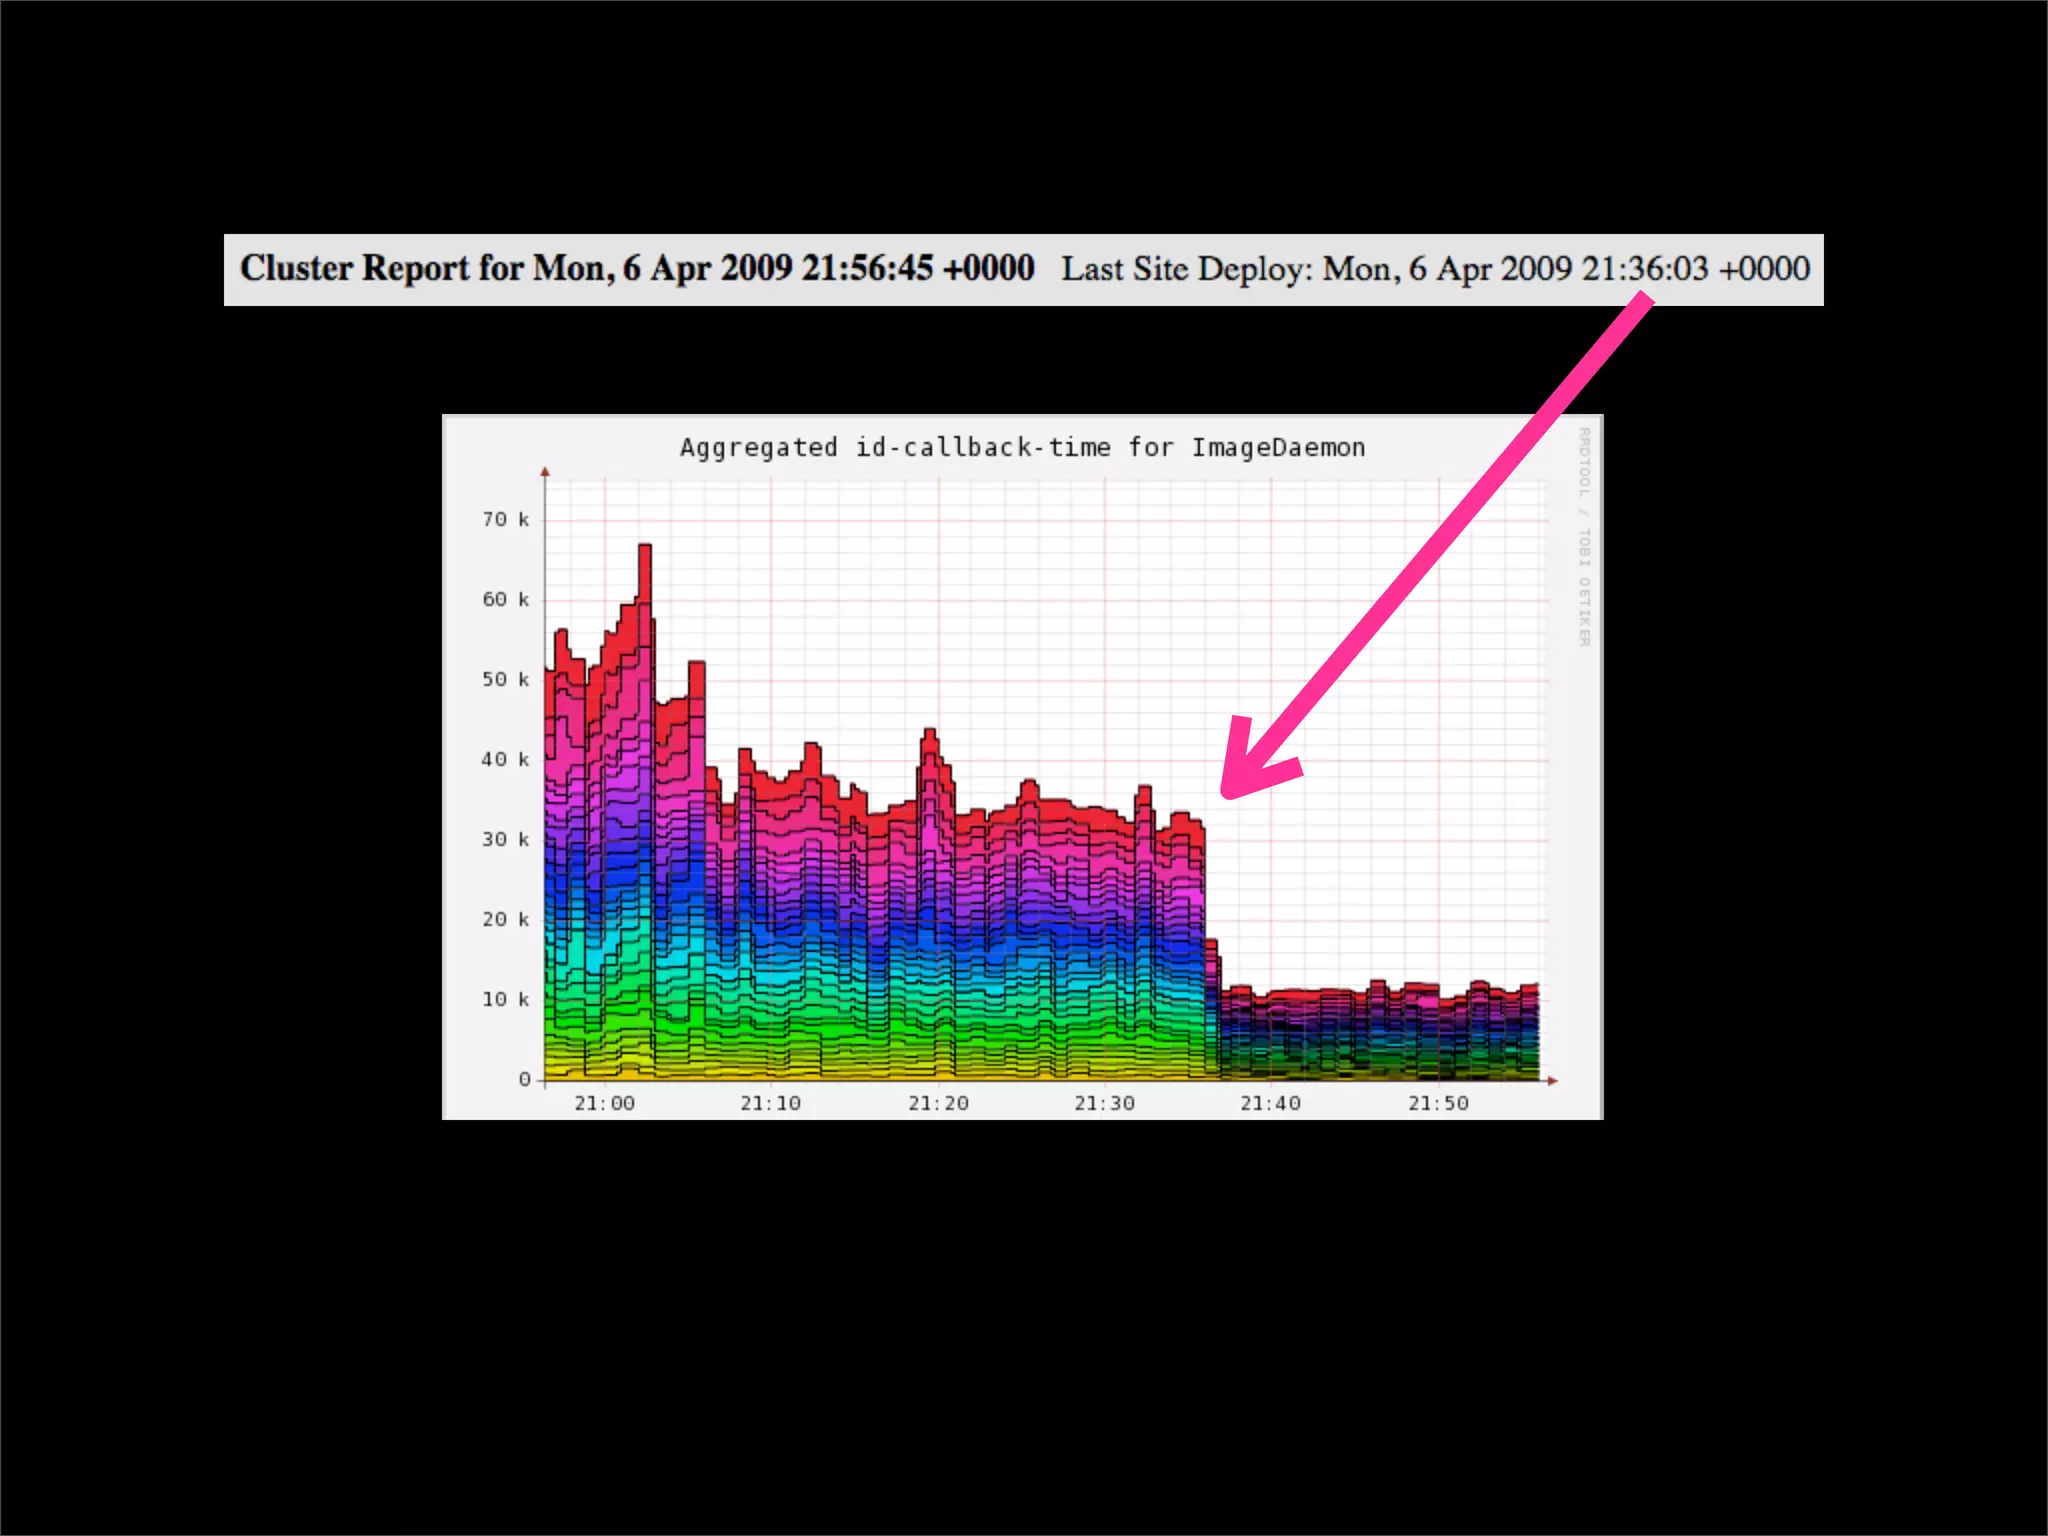Click the 30 k y-axis label
The height and width of the screenshot is (1536, 2048).
tap(505, 839)
